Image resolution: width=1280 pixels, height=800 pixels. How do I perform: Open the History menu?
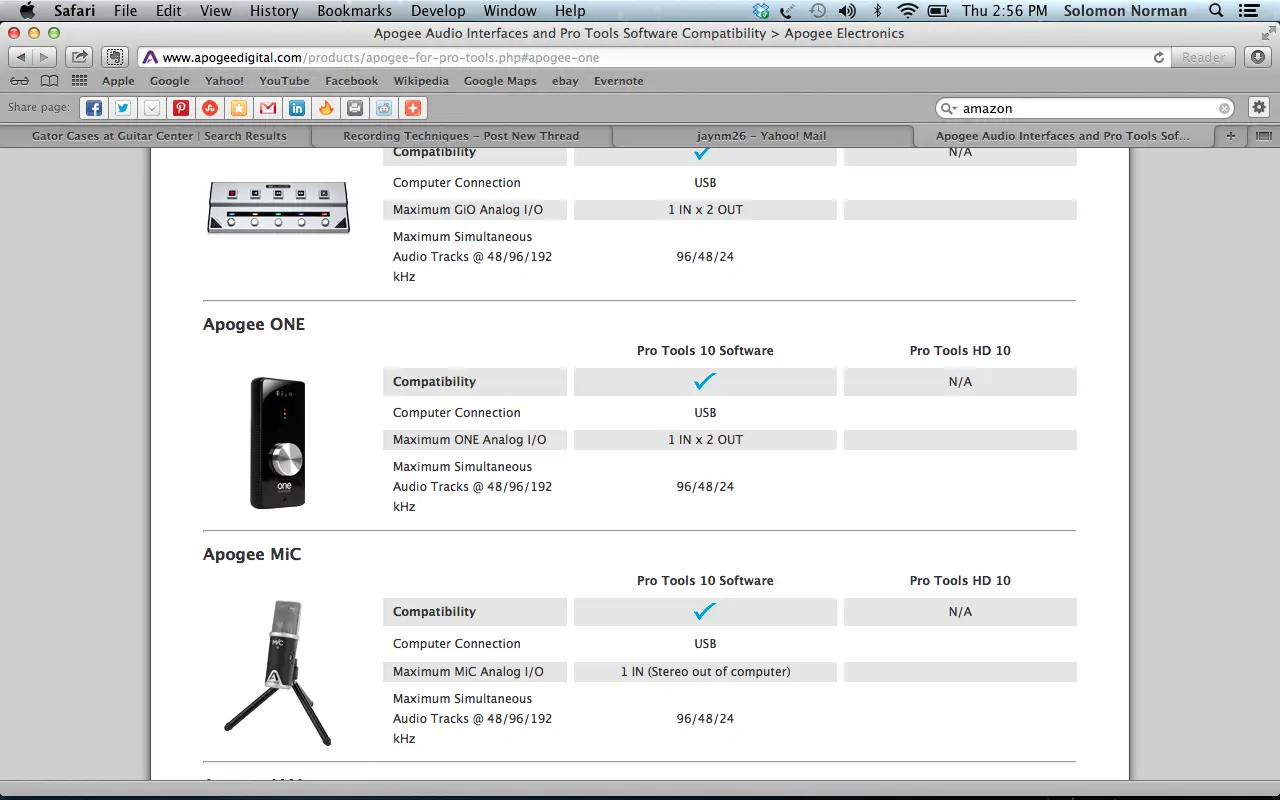274,11
